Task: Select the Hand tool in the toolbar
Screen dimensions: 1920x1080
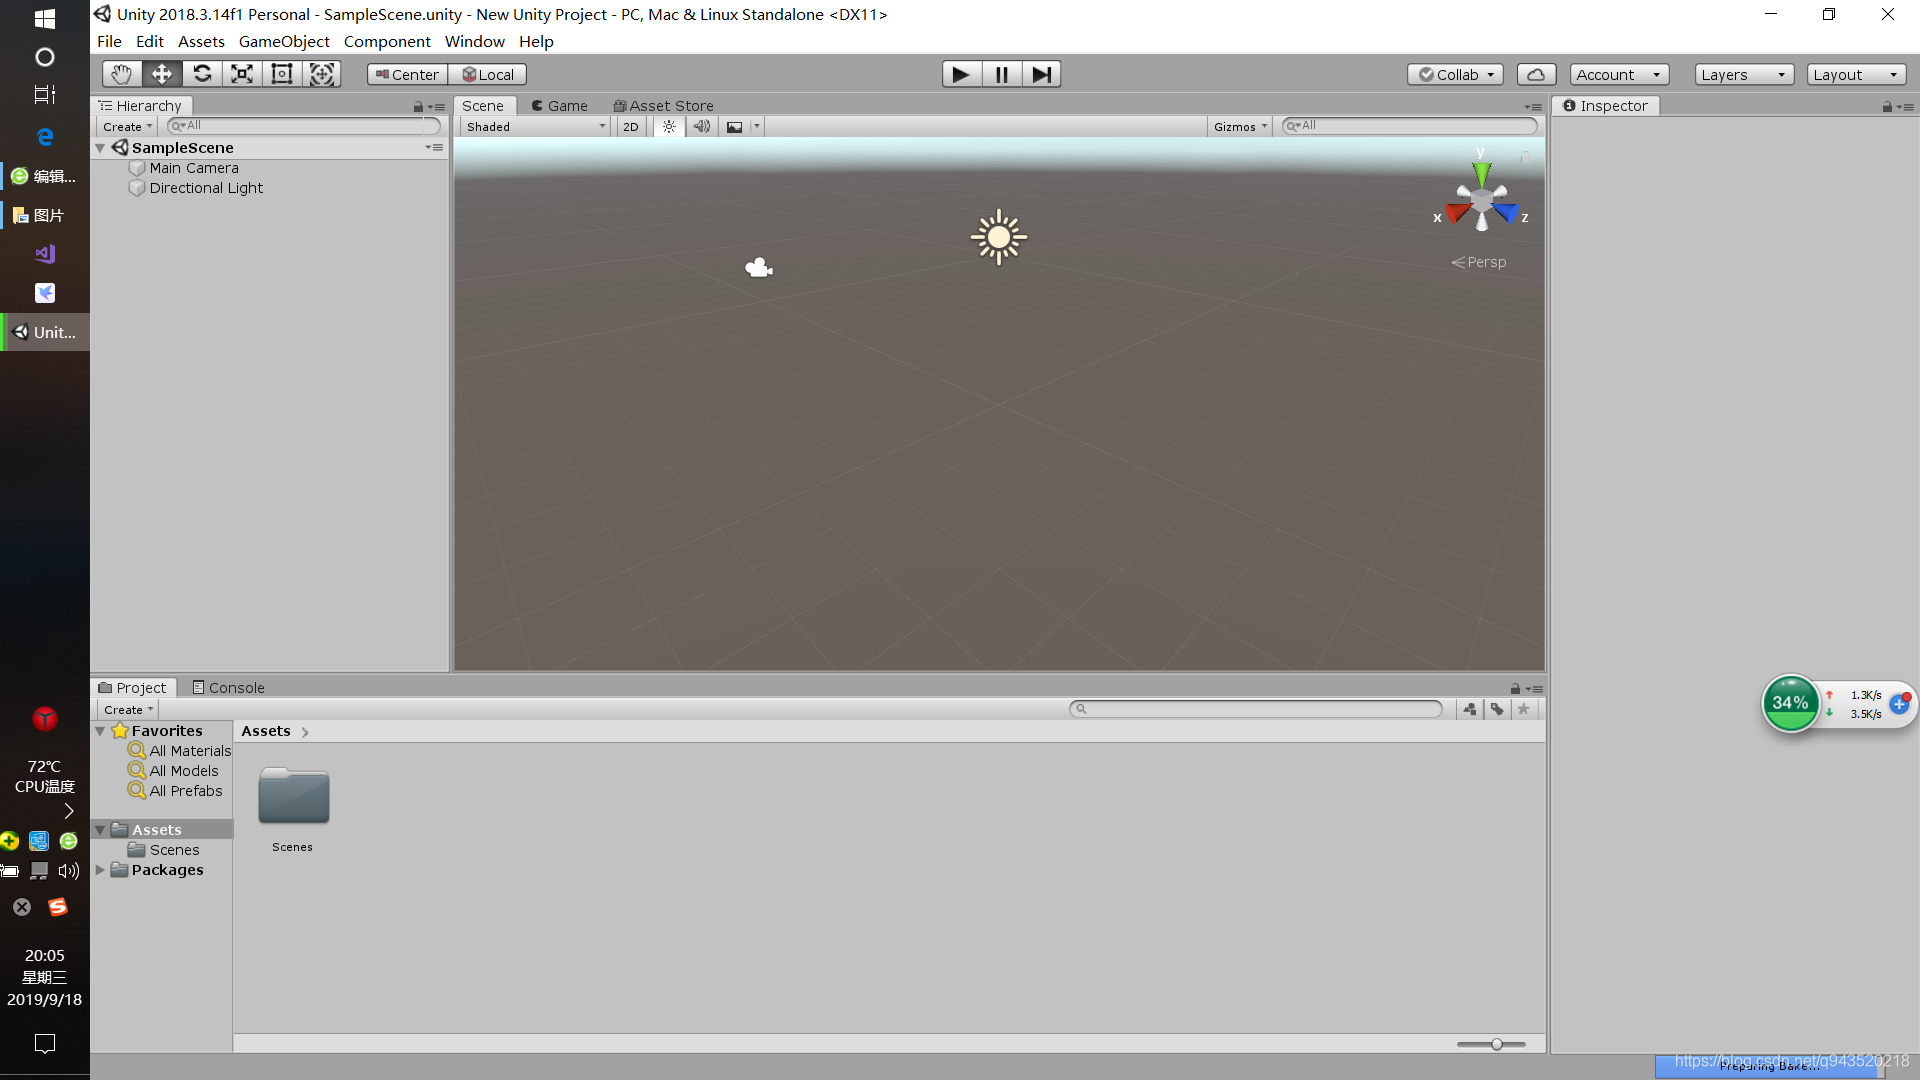Action: (x=121, y=74)
